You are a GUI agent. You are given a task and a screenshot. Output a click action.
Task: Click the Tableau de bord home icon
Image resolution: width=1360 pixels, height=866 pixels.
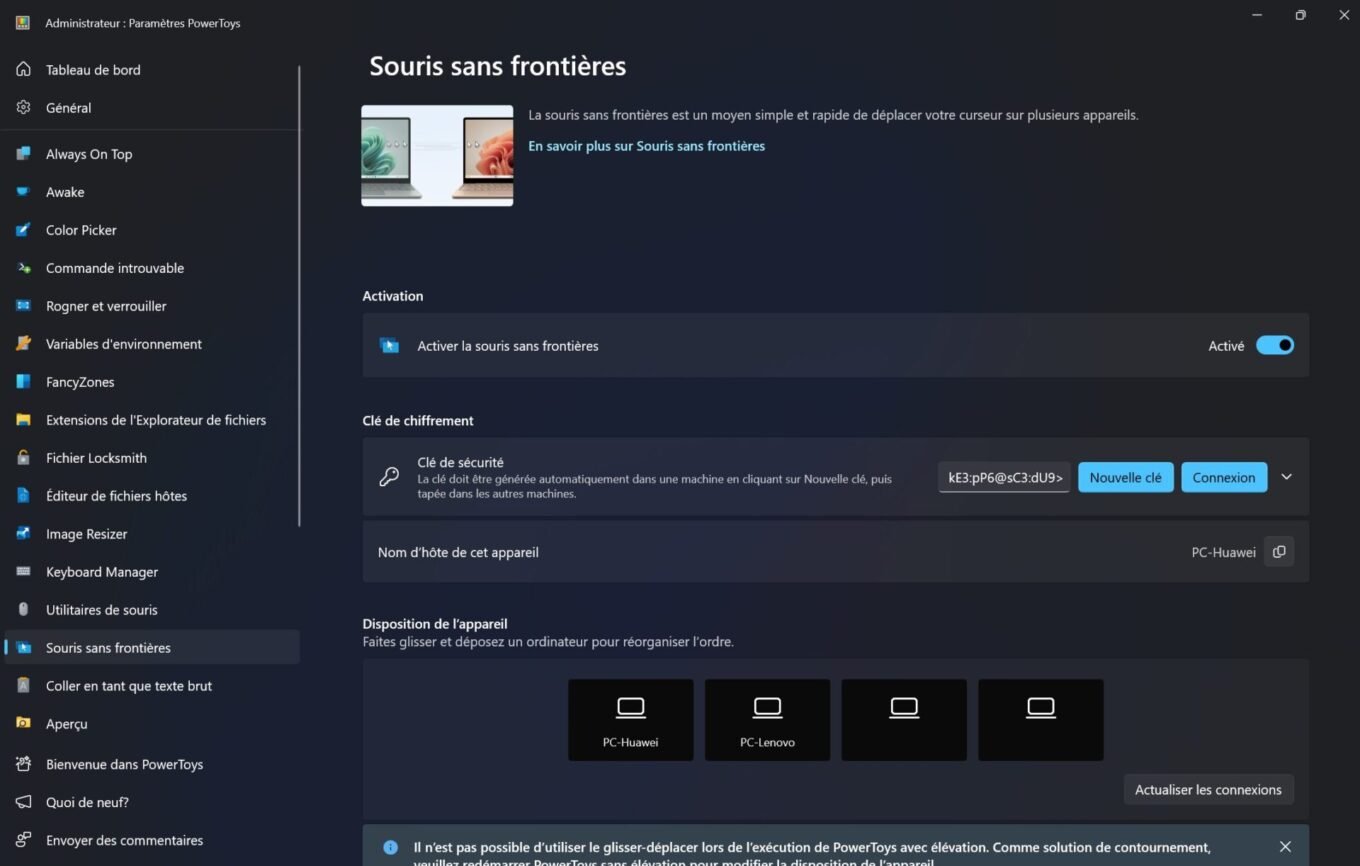[23, 70]
